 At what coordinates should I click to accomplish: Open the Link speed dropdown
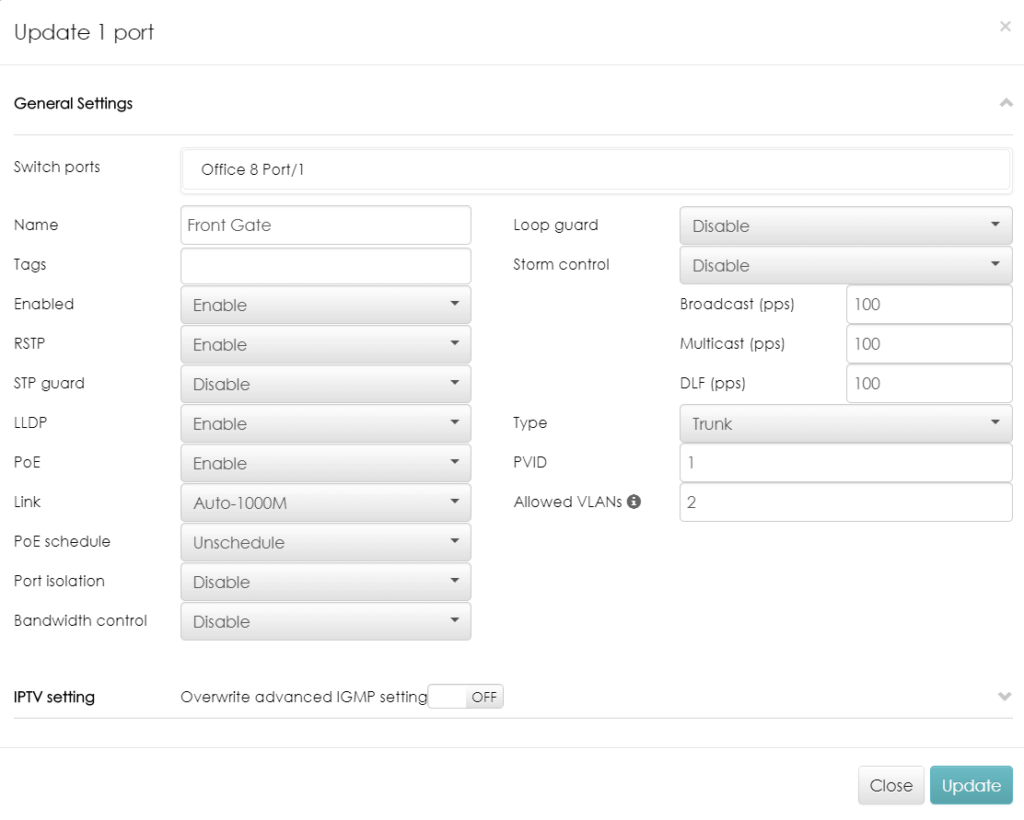click(325, 503)
